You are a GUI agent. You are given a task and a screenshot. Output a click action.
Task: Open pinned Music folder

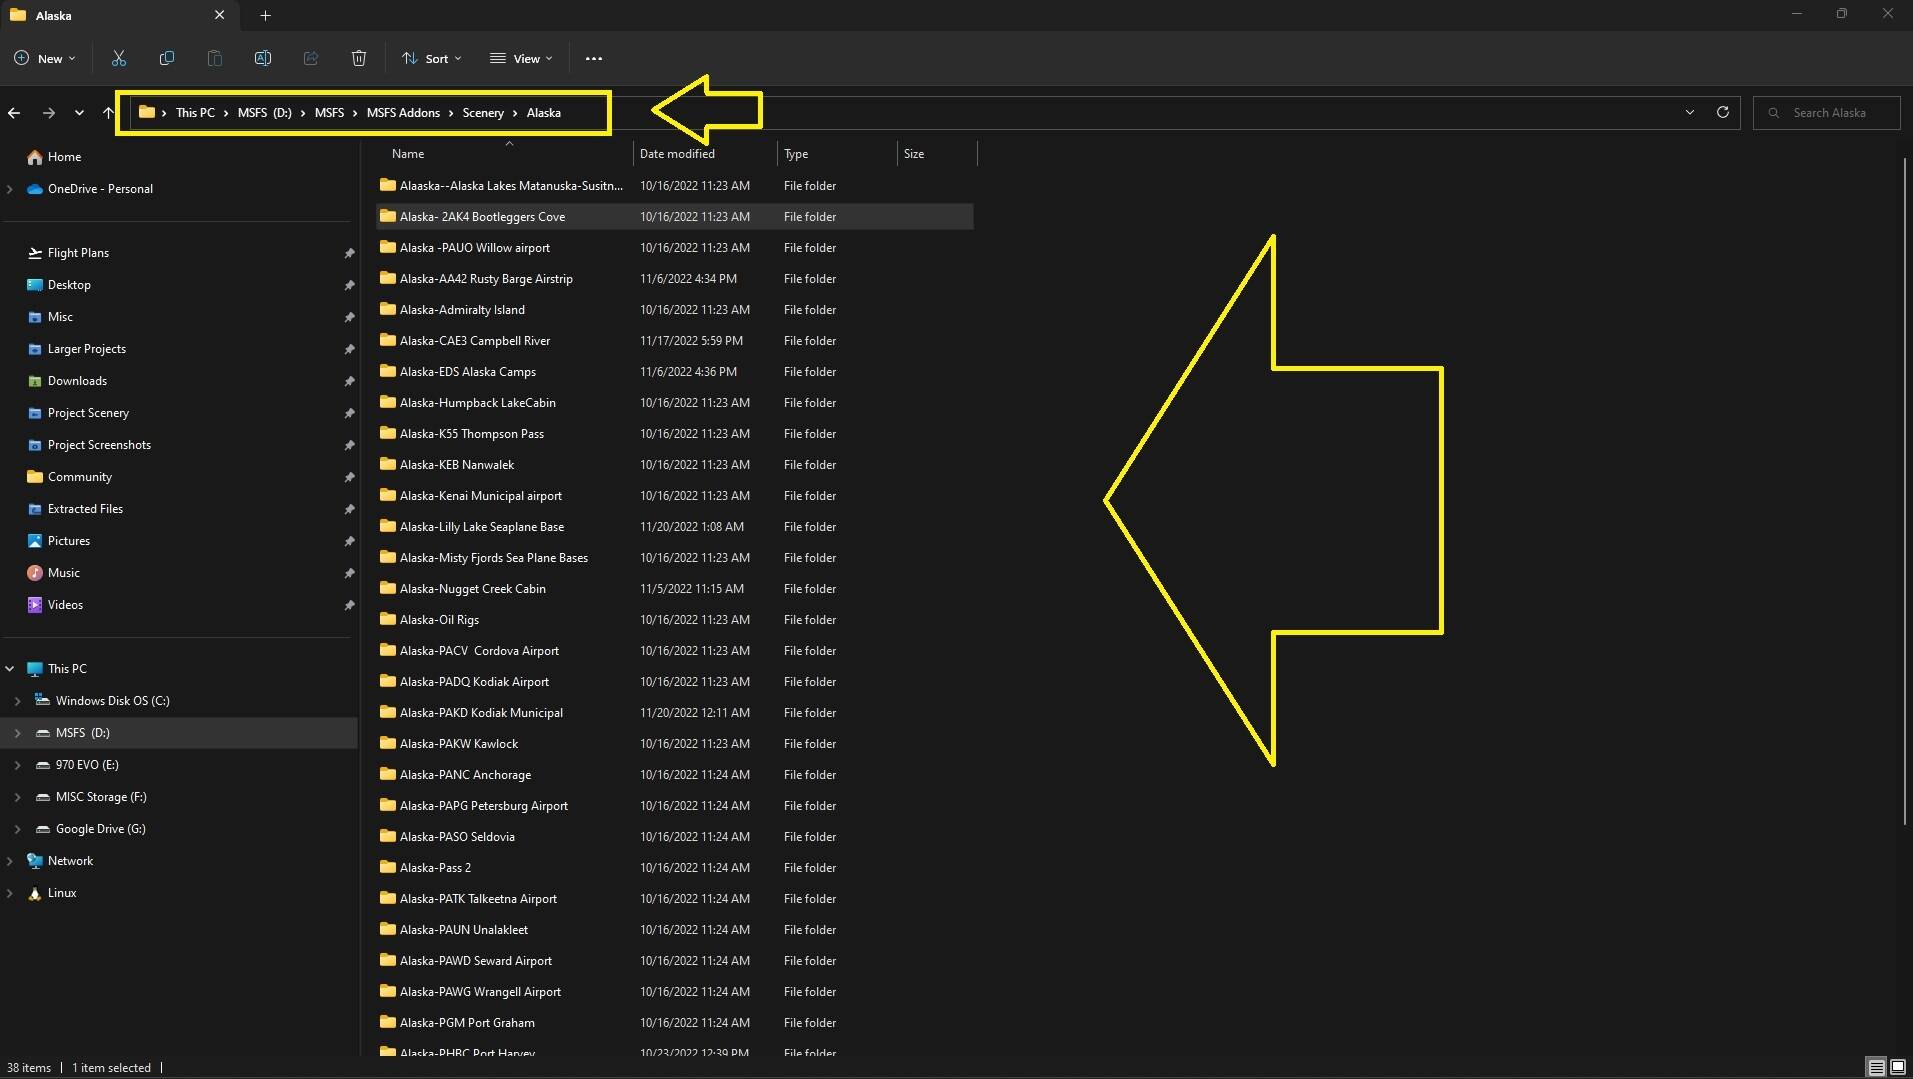pos(64,573)
